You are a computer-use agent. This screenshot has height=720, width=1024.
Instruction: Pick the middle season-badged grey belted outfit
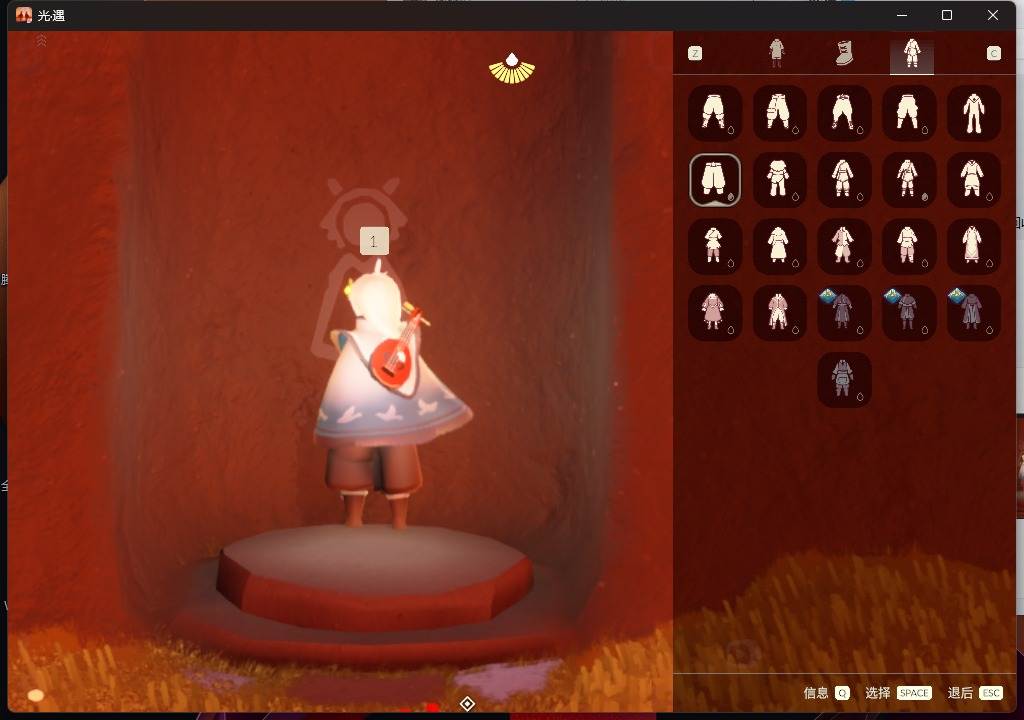pos(908,313)
